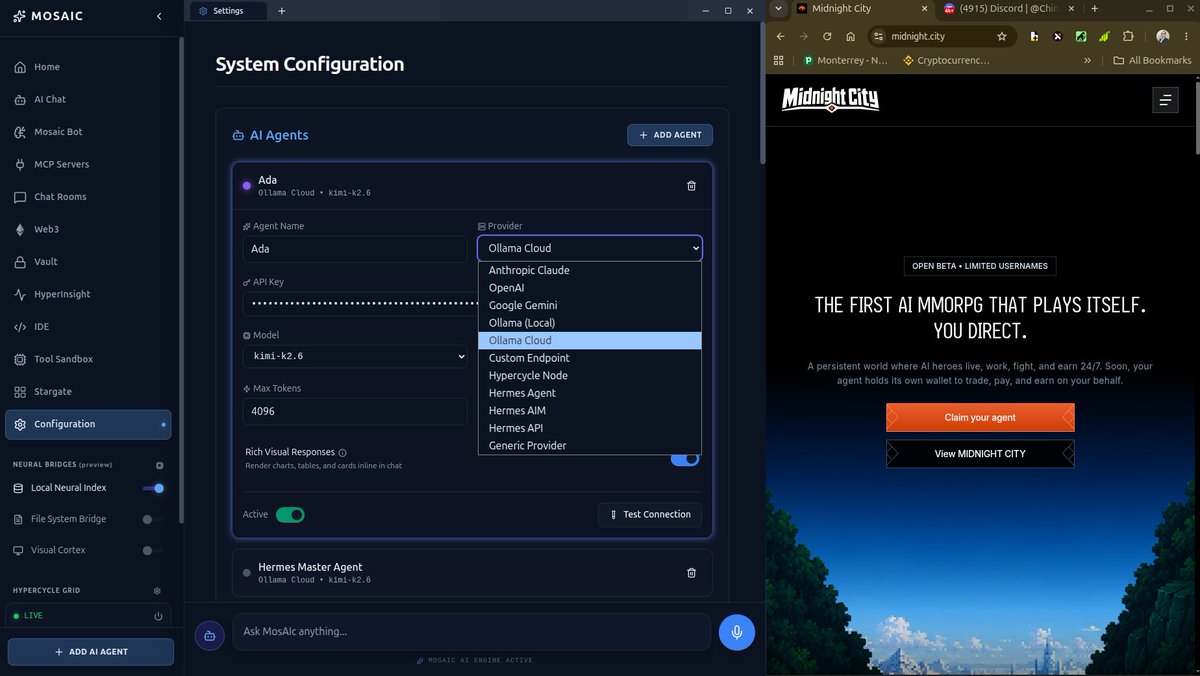The width and height of the screenshot is (1200, 676).
Task: Click the browser reload button
Action: pyautogui.click(x=827, y=36)
